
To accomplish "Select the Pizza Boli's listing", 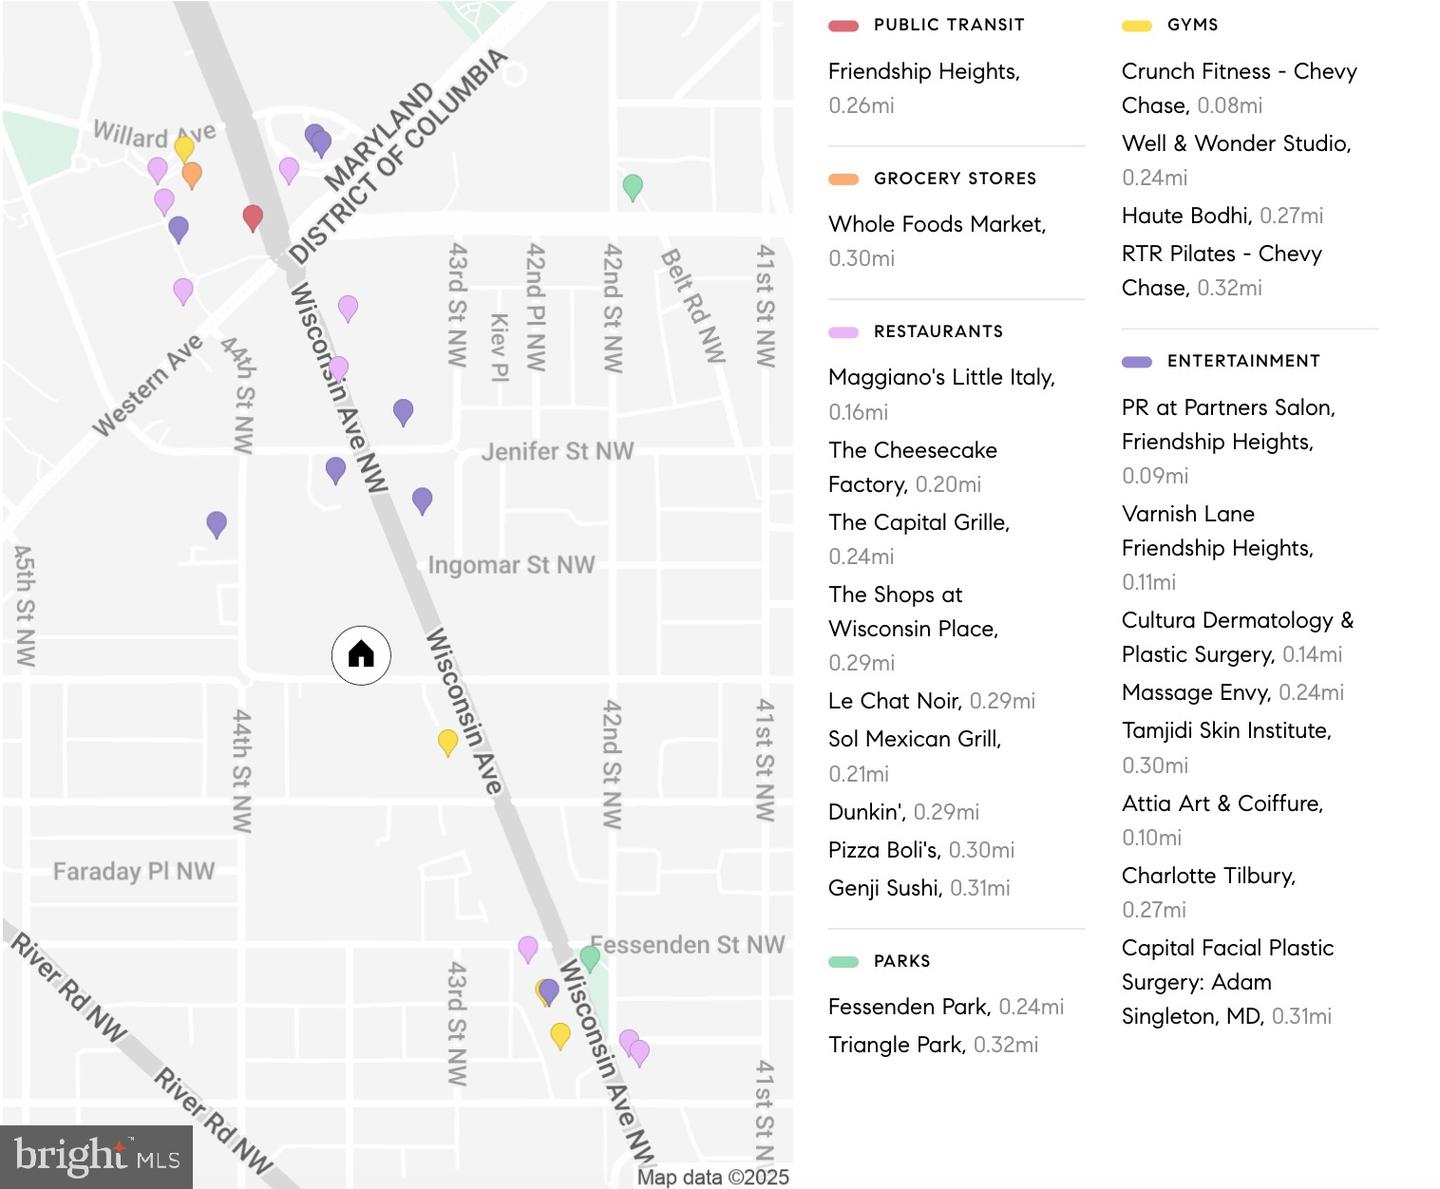I will coord(921,850).
